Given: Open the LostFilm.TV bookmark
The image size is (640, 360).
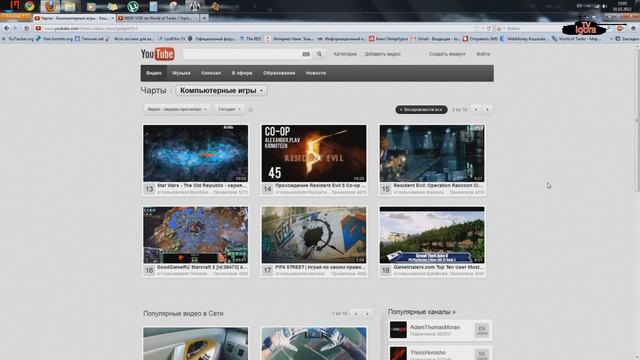Looking at the screenshot, I should [171, 39].
